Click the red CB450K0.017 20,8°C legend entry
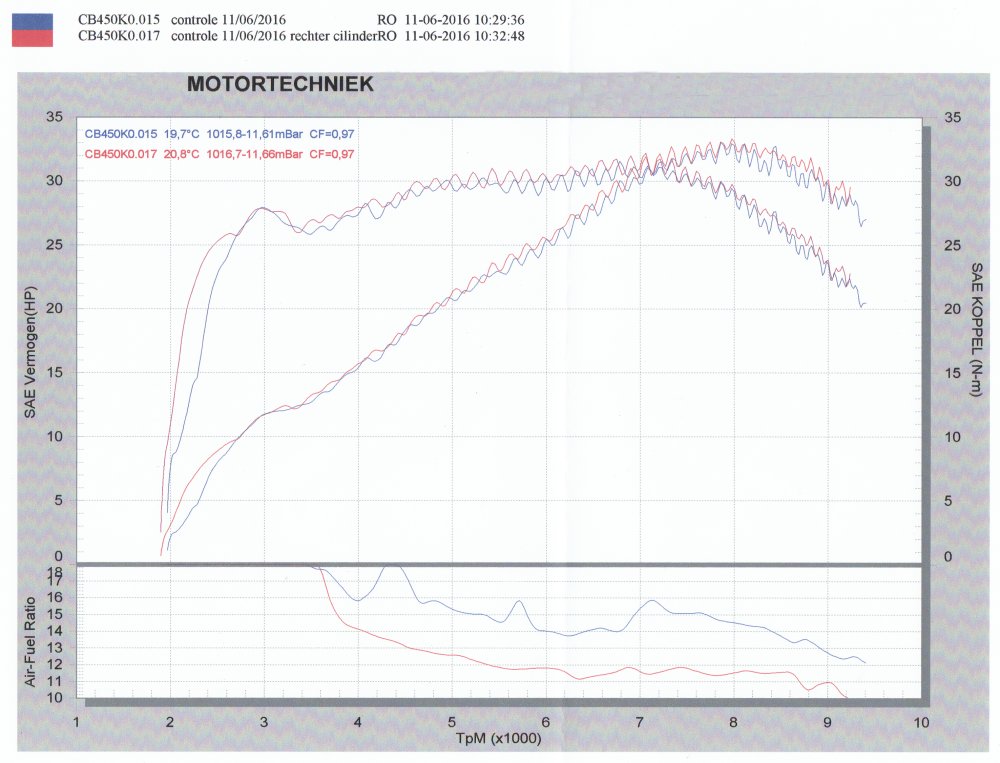 click(x=219, y=154)
